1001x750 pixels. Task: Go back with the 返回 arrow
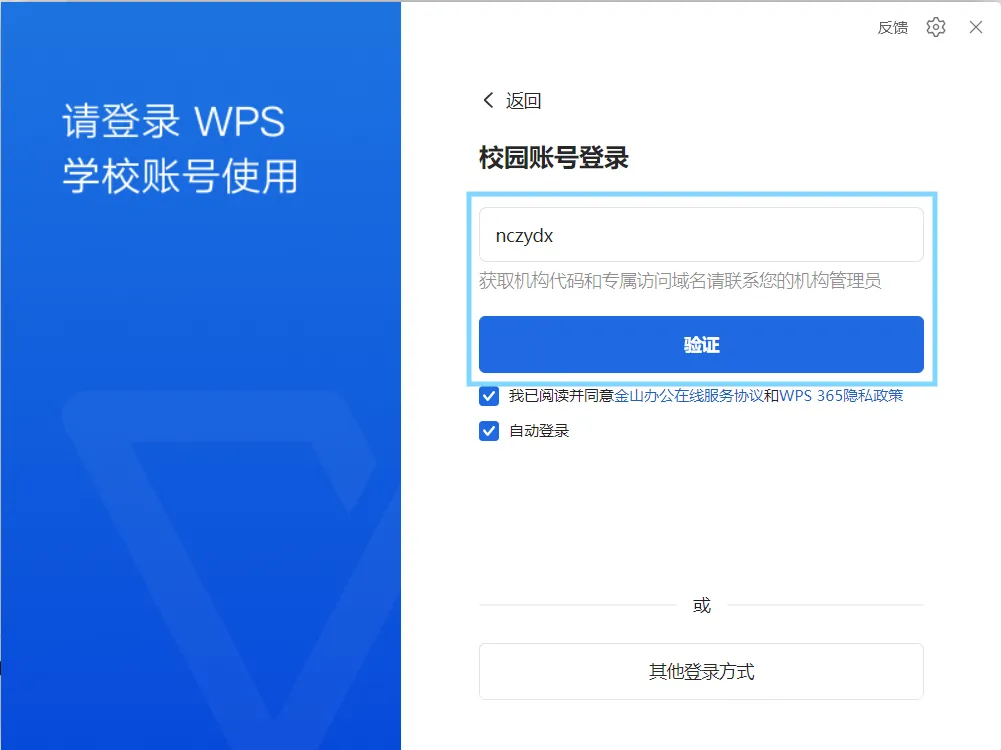(x=488, y=100)
